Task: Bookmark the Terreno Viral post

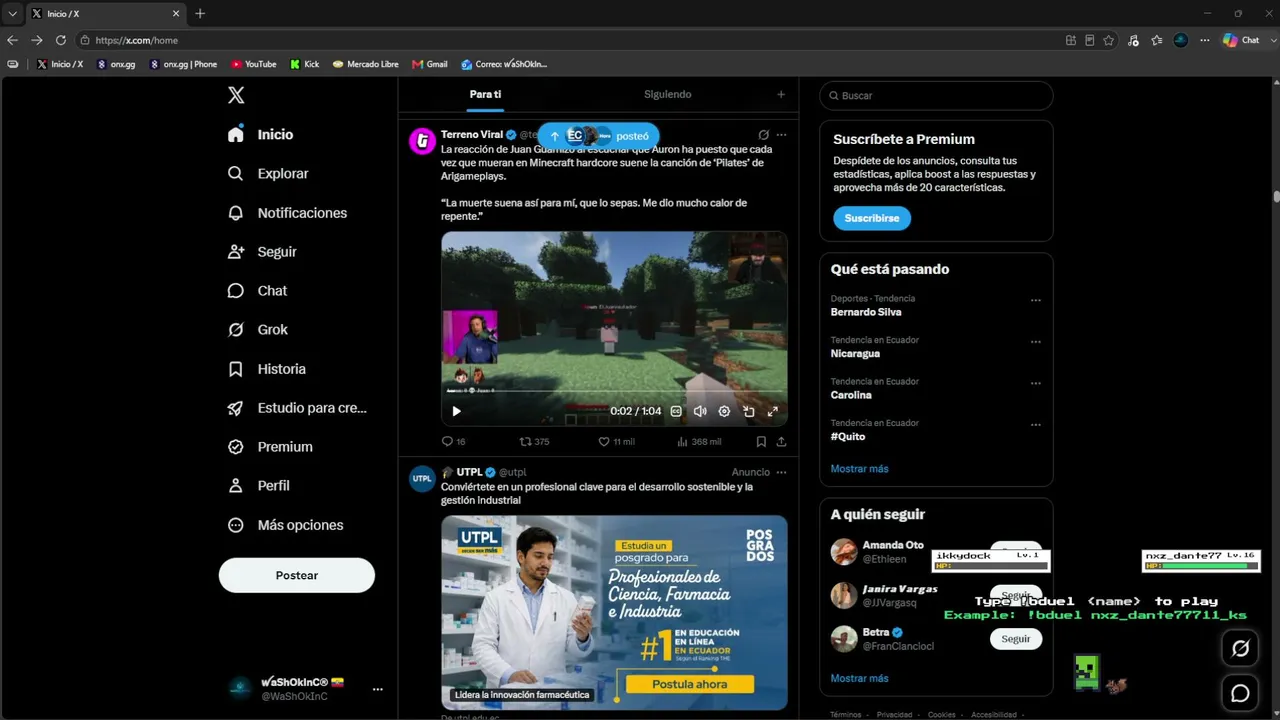Action: click(x=761, y=441)
